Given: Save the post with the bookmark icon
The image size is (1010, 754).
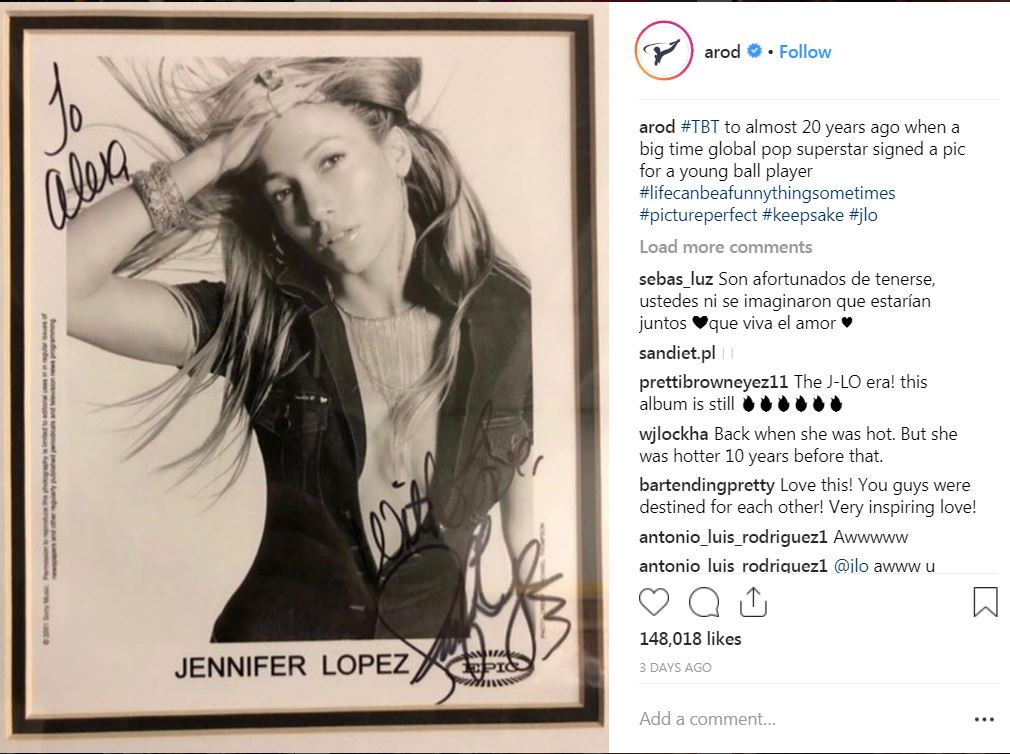Looking at the screenshot, I should coord(985,602).
